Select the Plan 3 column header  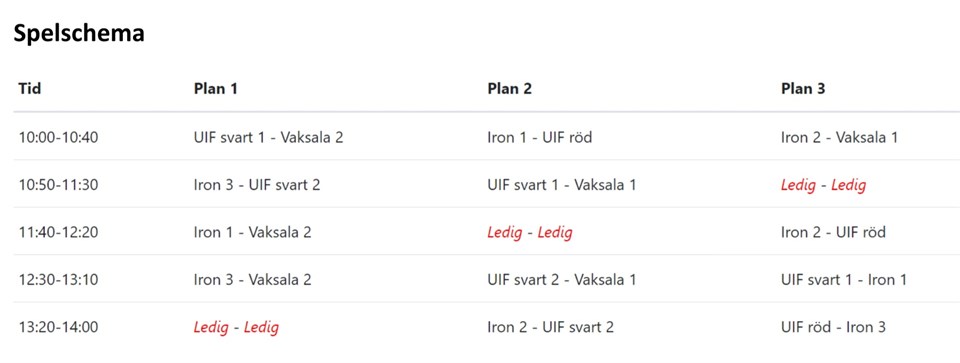pos(803,89)
